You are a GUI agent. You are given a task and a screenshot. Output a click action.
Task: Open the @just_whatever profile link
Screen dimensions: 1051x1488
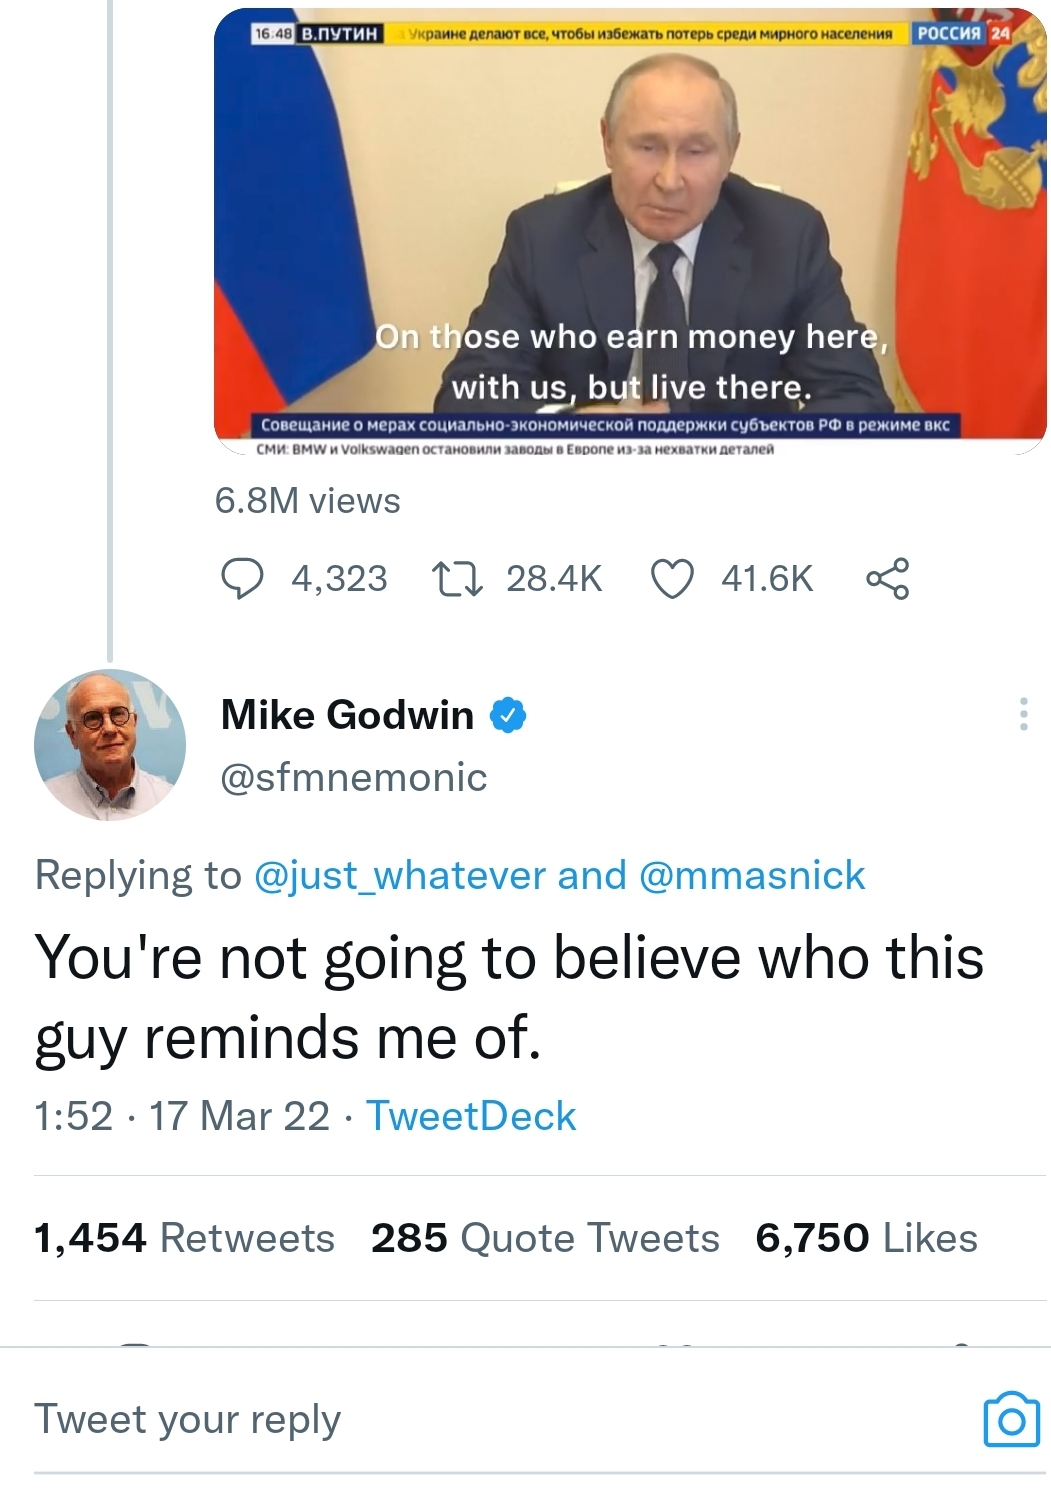coord(400,876)
